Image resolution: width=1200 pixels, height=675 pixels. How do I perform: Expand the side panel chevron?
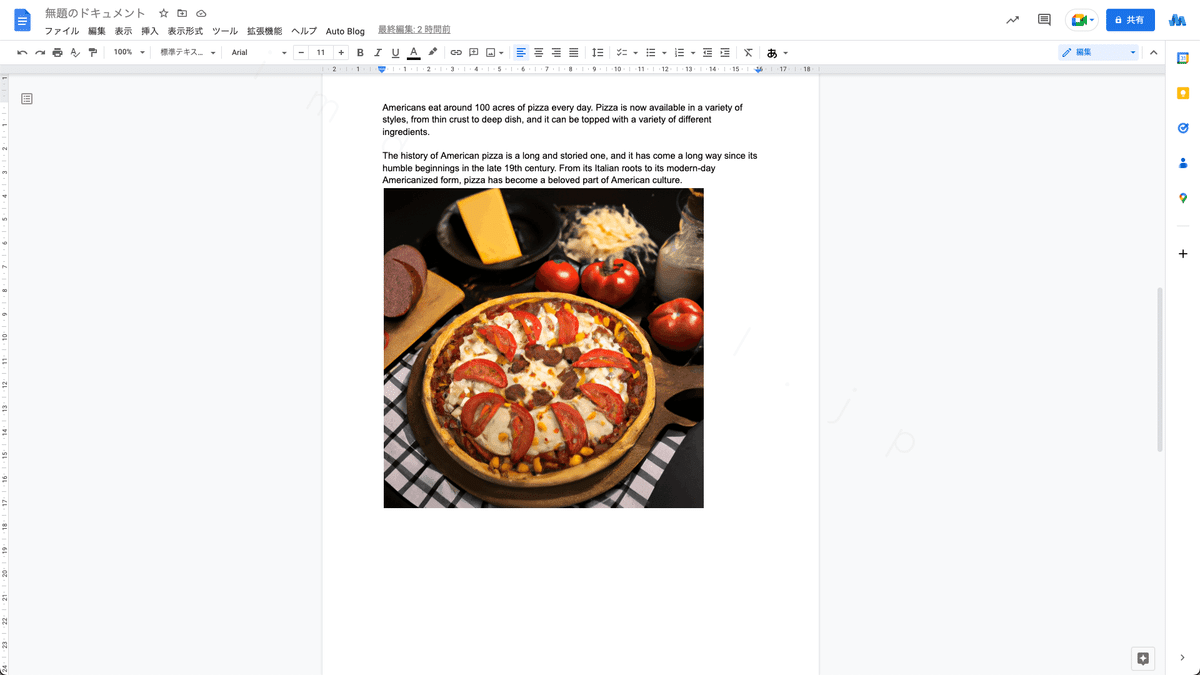point(1183,657)
